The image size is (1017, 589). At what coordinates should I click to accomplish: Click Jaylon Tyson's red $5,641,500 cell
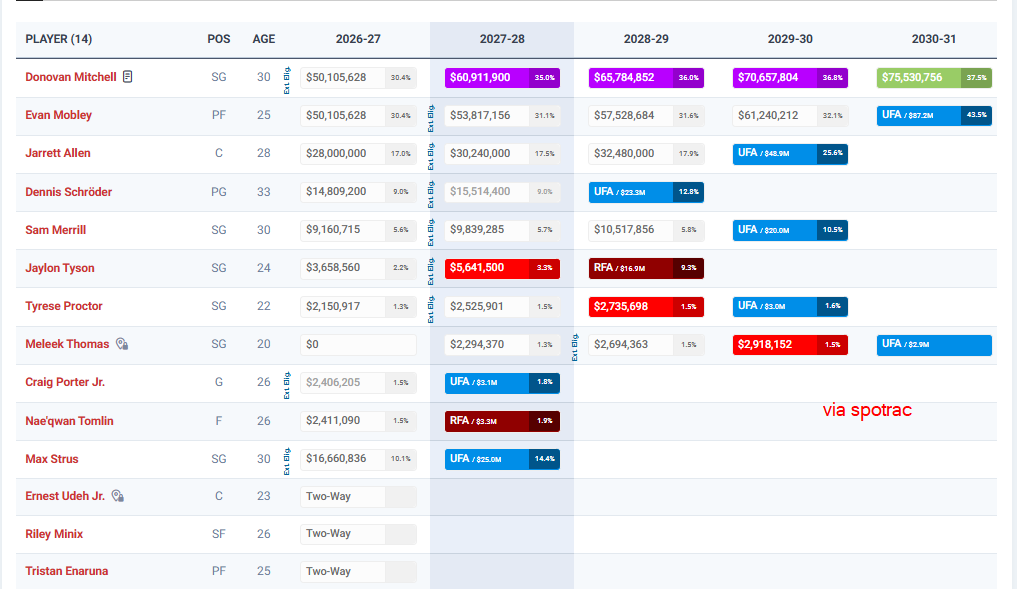pos(502,268)
